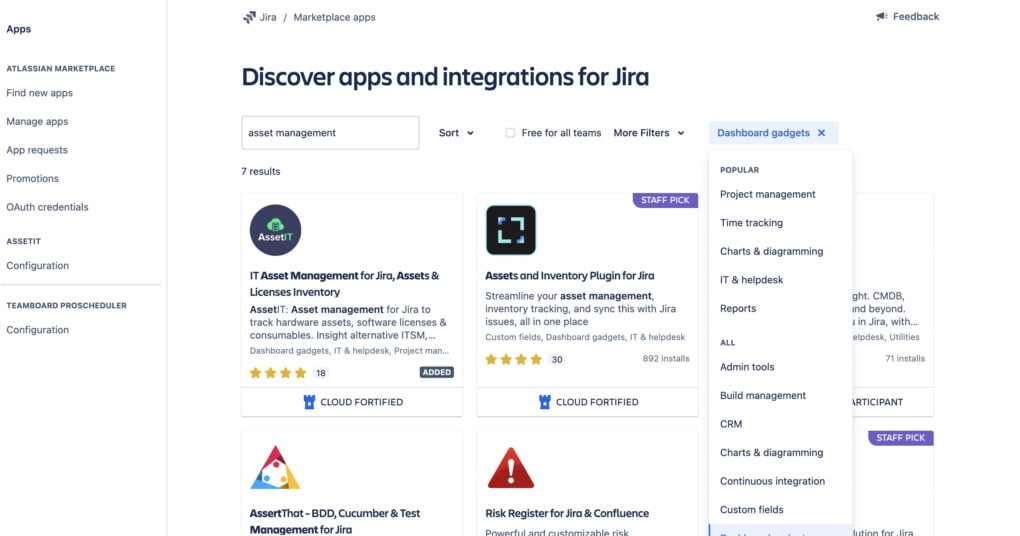Open Configuration under AssetIT section
This screenshot has height=536, width=1020.
coord(38,266)
